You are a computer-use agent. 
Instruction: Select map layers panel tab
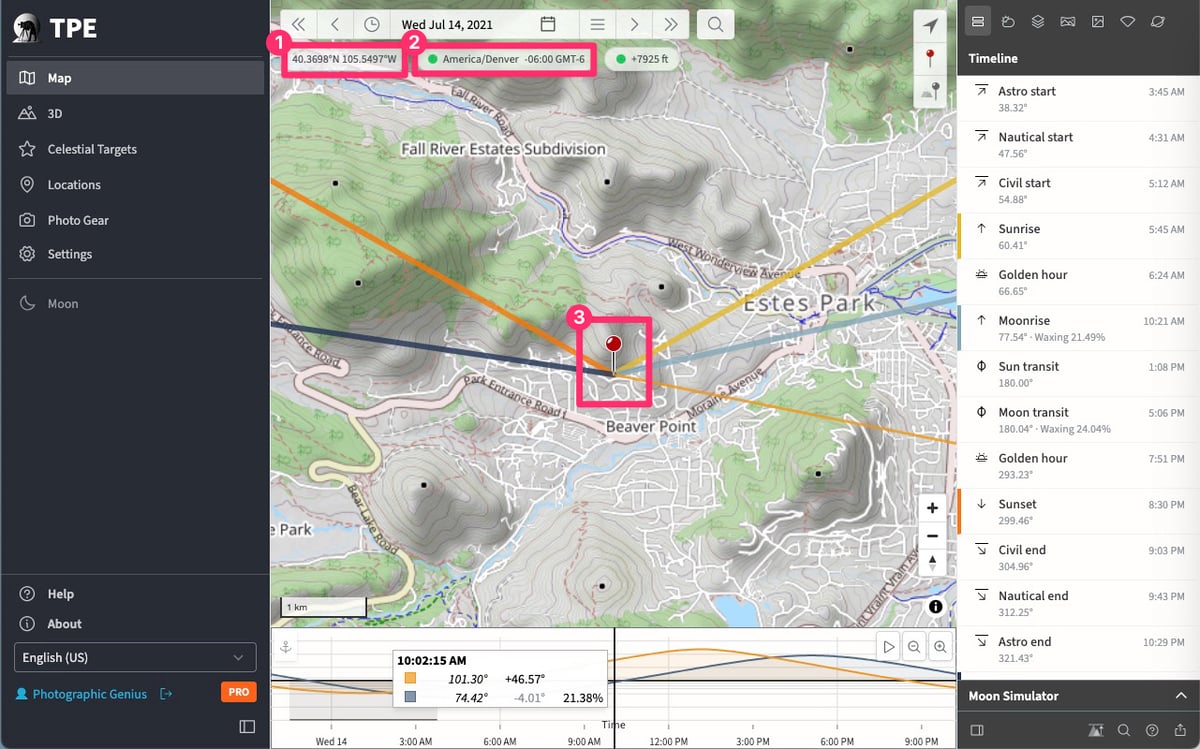tap(1038, 21)
